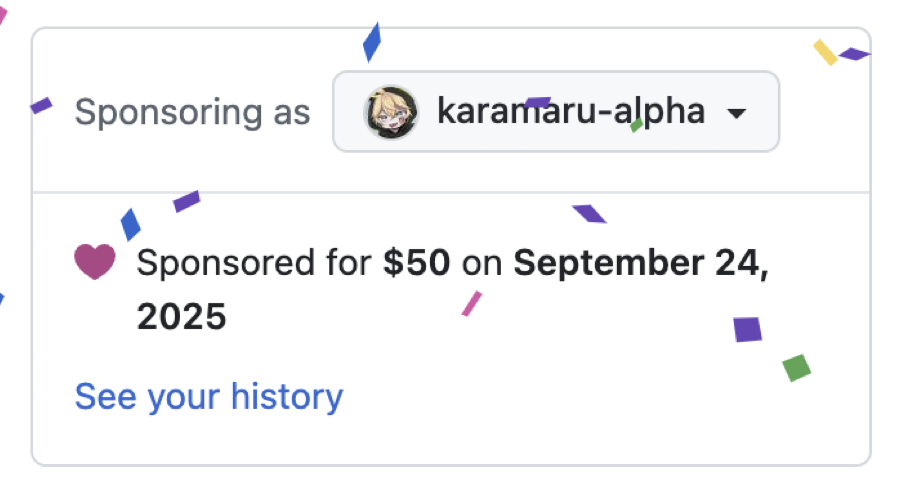Open the See your history link
The height and width of the screenshot is (502, 908).
(x=208, y=397)
